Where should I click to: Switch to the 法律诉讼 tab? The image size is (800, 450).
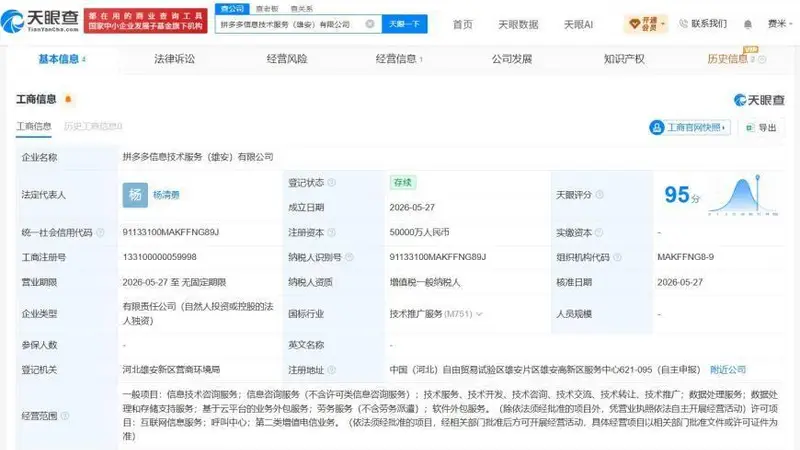[x=174, y=59]
